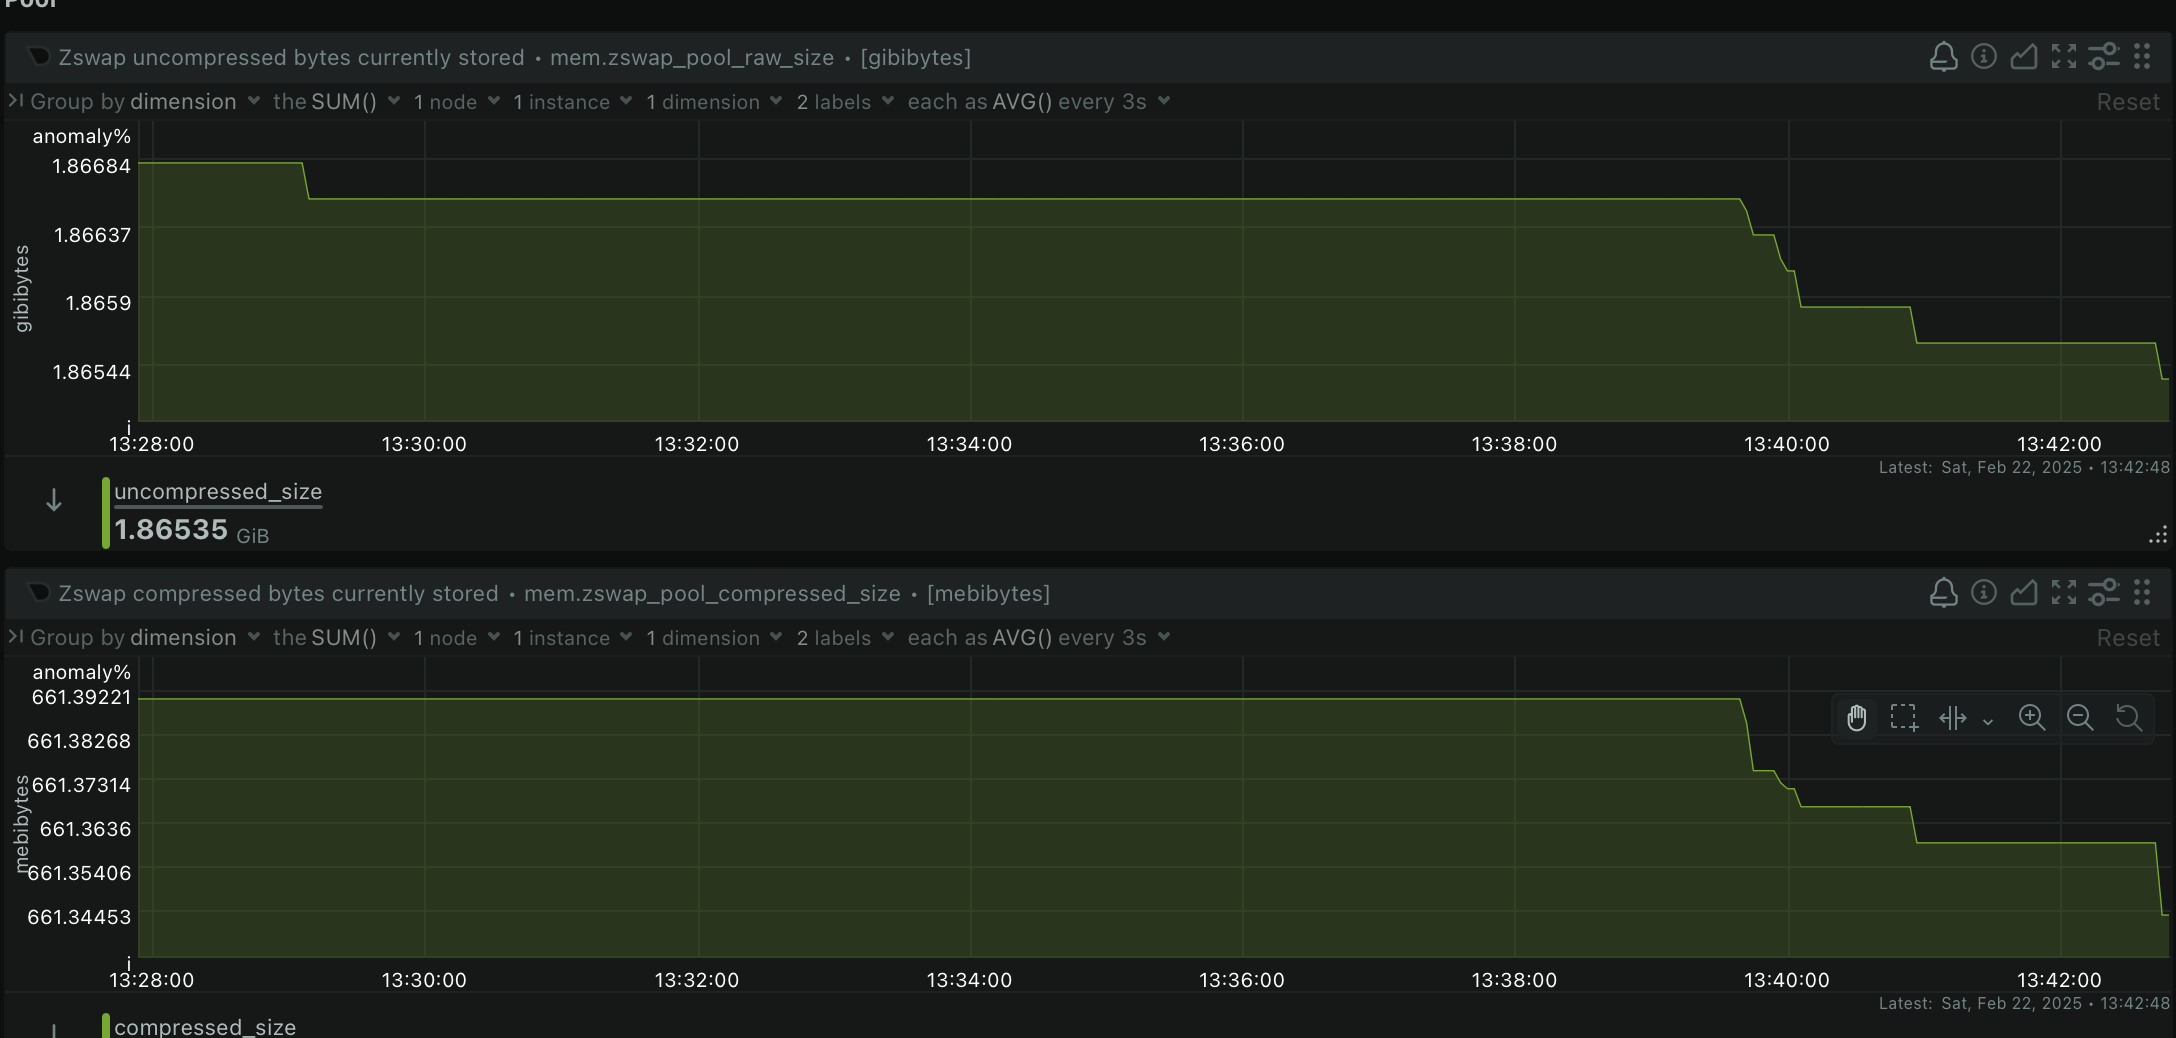Open 1 instance dropdown on compressed chart
This screenshot has width=2176, height=1038.
(x=572, y=637)
